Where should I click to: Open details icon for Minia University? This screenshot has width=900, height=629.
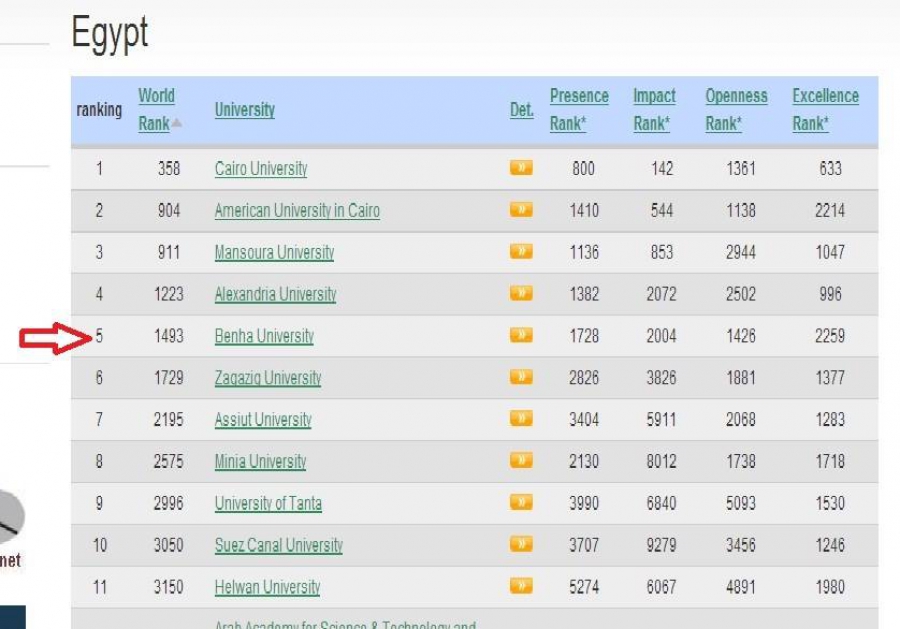tap(521, 461)
